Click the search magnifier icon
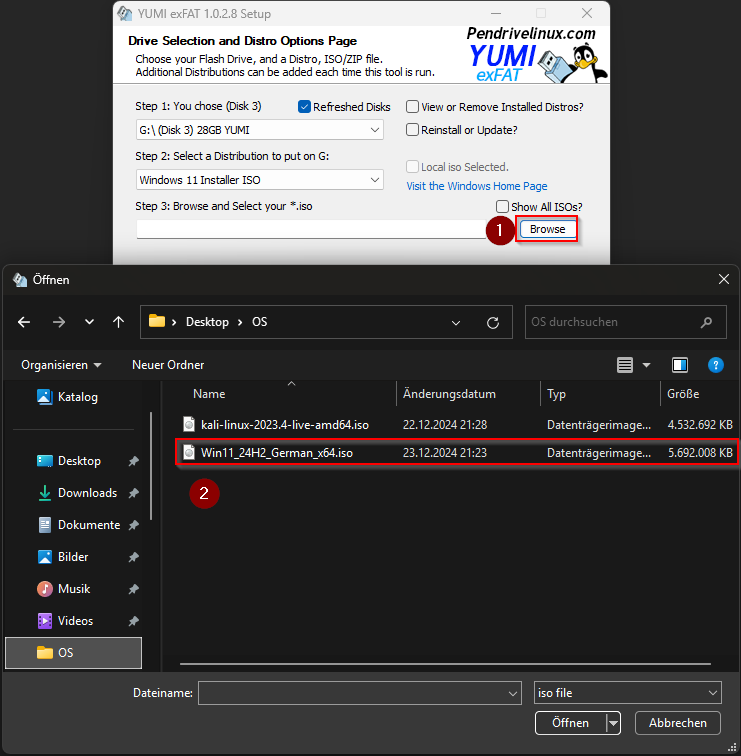Screen dimensions: 741x756 tap(707, 322)
